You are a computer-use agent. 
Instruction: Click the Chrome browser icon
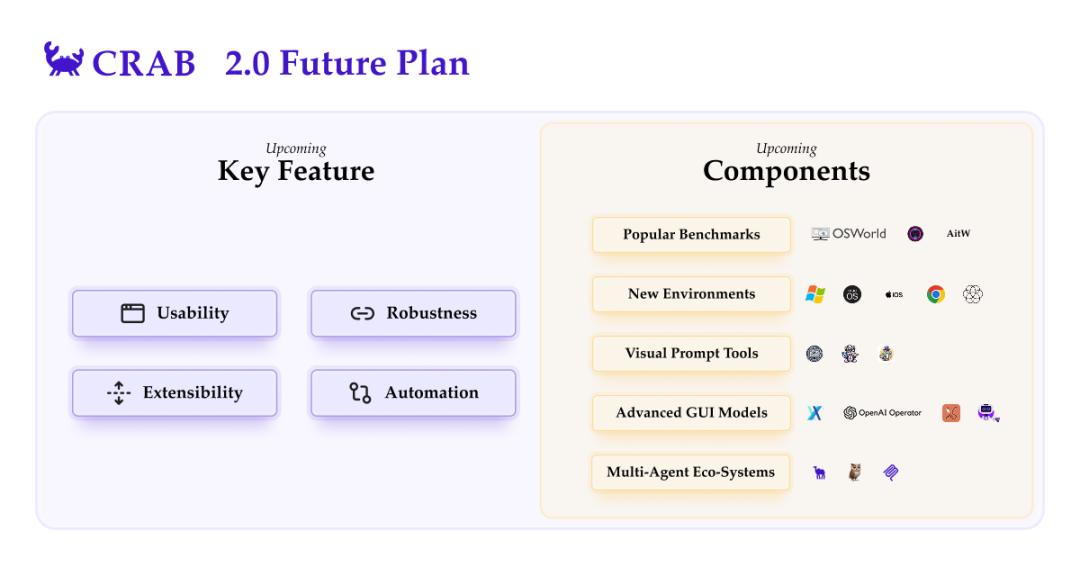pyautogui.click(x=935, y=294)
